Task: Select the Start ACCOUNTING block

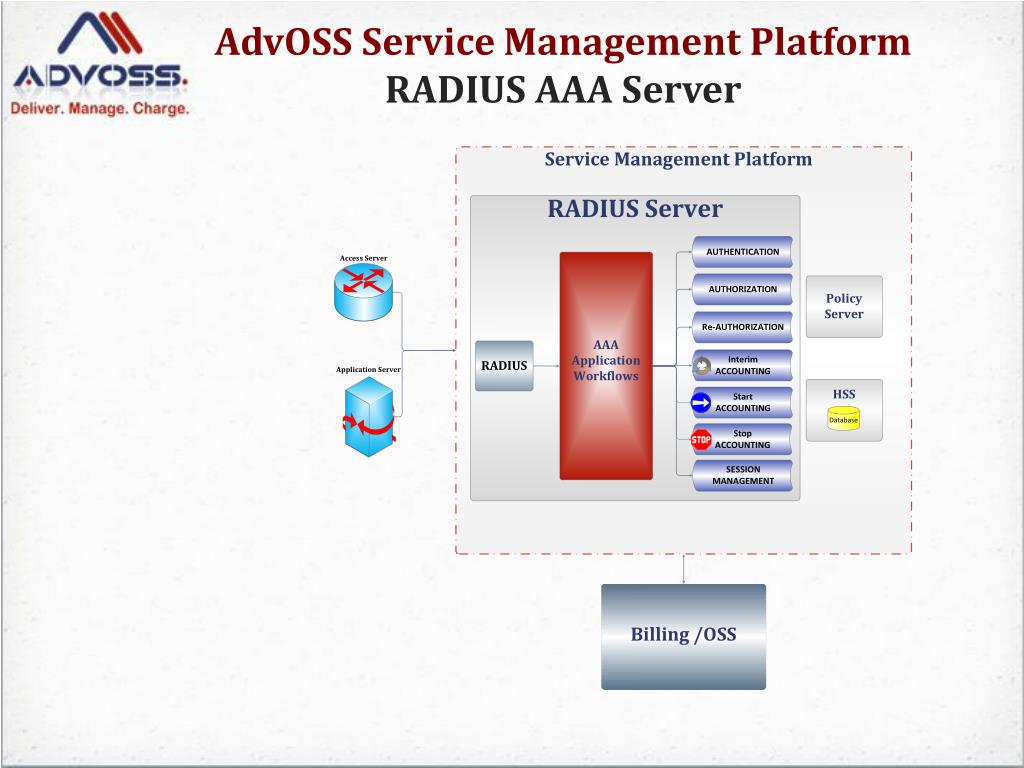Action: coord(743,402)
